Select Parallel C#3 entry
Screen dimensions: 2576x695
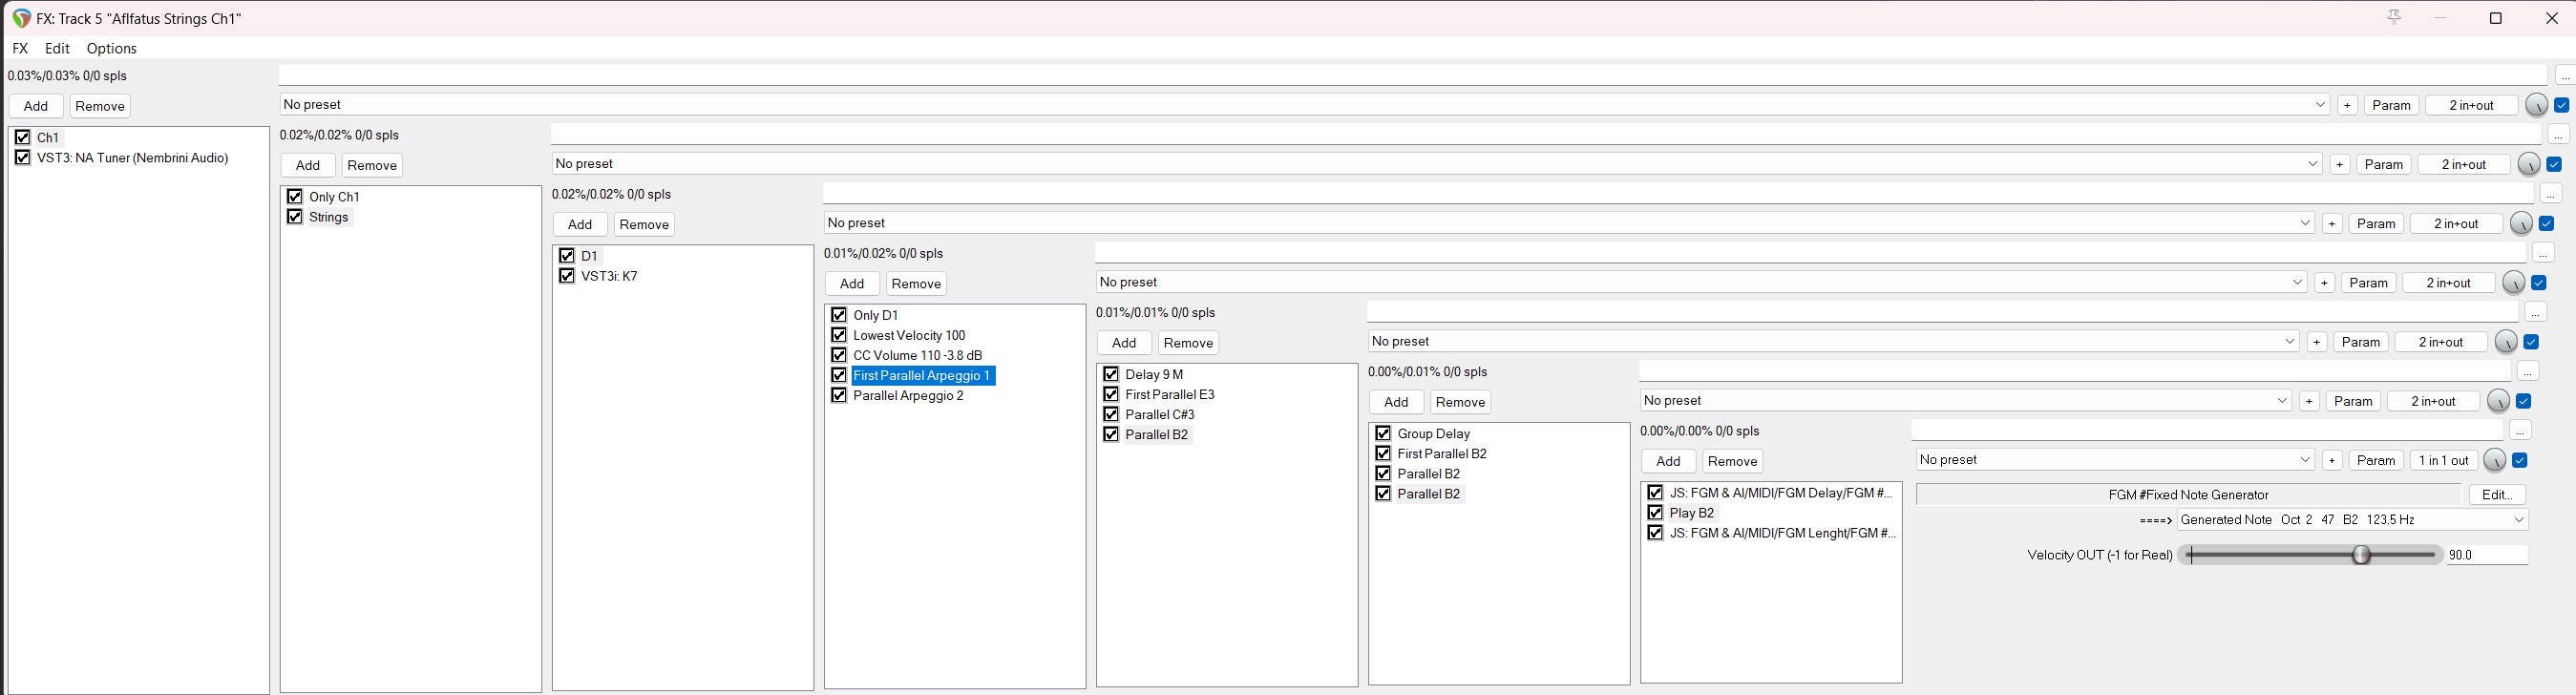point(1160,414)
